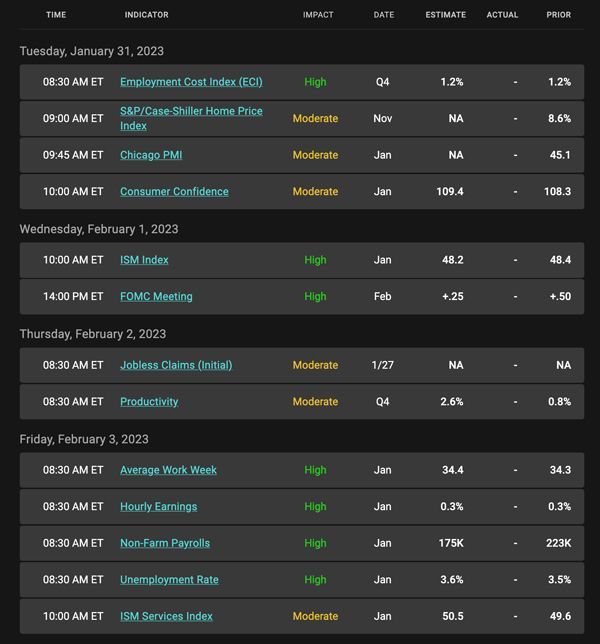Click the TIME column header
600x644 pixels.
(56, 15)
